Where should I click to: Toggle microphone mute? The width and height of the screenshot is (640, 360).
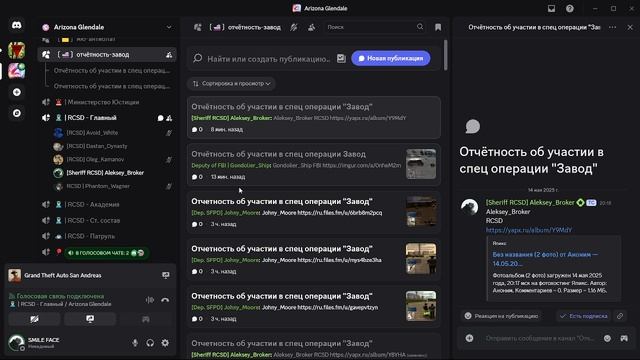pyautogui.click(x=135, y=343)
